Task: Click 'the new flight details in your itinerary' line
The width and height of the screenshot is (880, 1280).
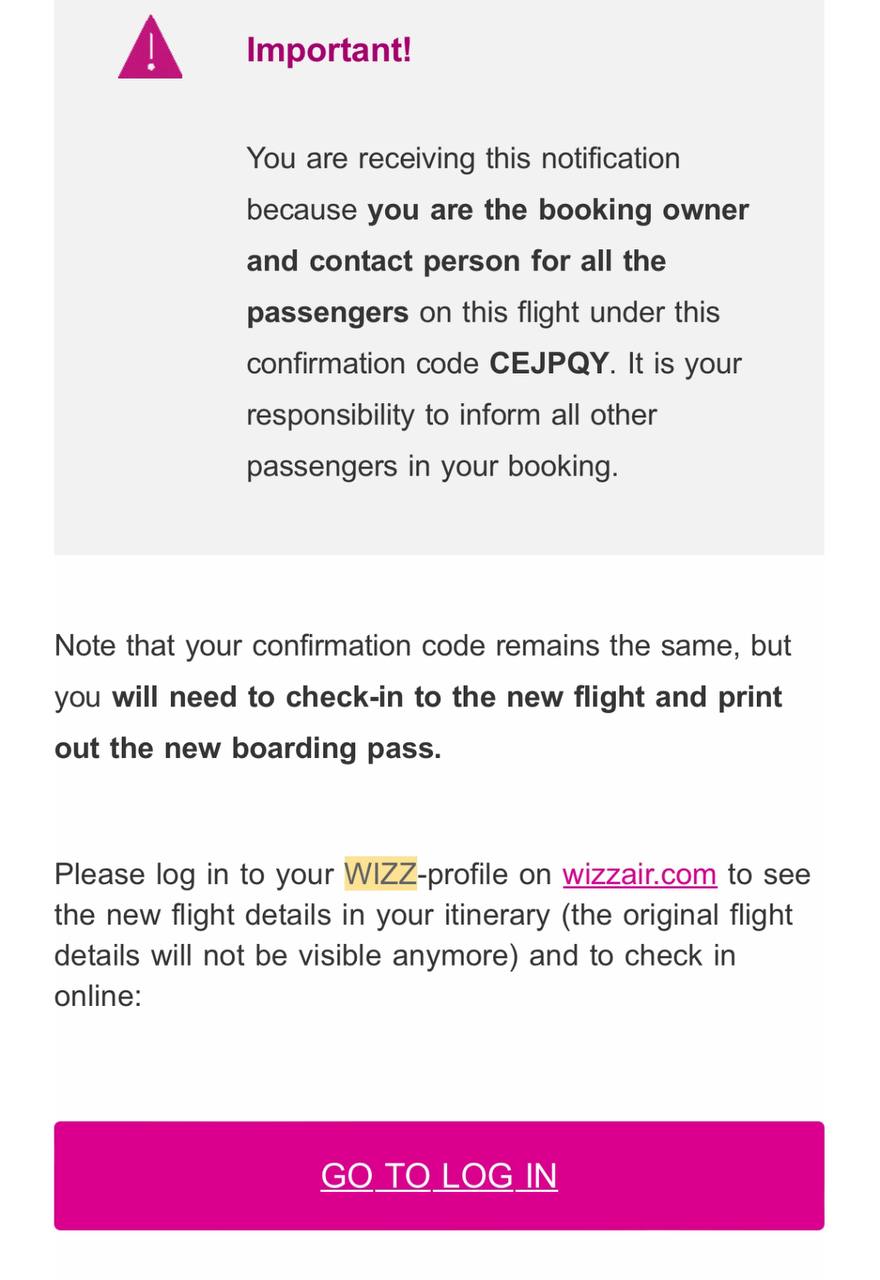Action: tap(423, 915)
